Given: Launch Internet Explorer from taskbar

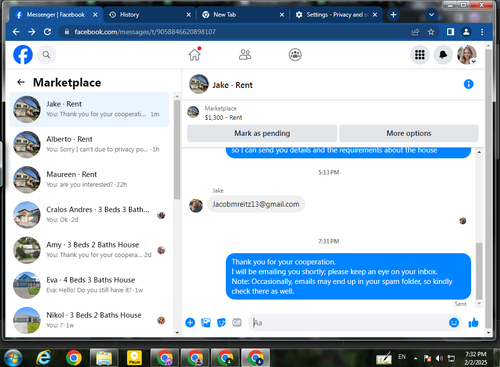Looking at the screenshot, I should coord(43,358).
